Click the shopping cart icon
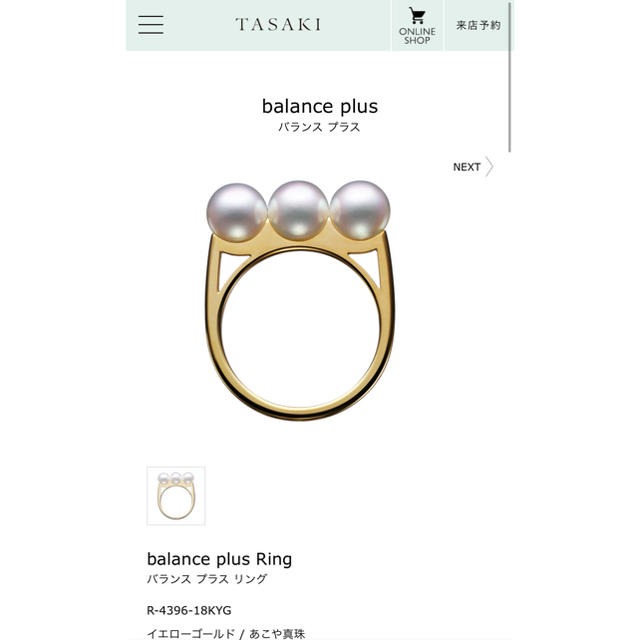The image size is (640, 640). pos(417,16)
